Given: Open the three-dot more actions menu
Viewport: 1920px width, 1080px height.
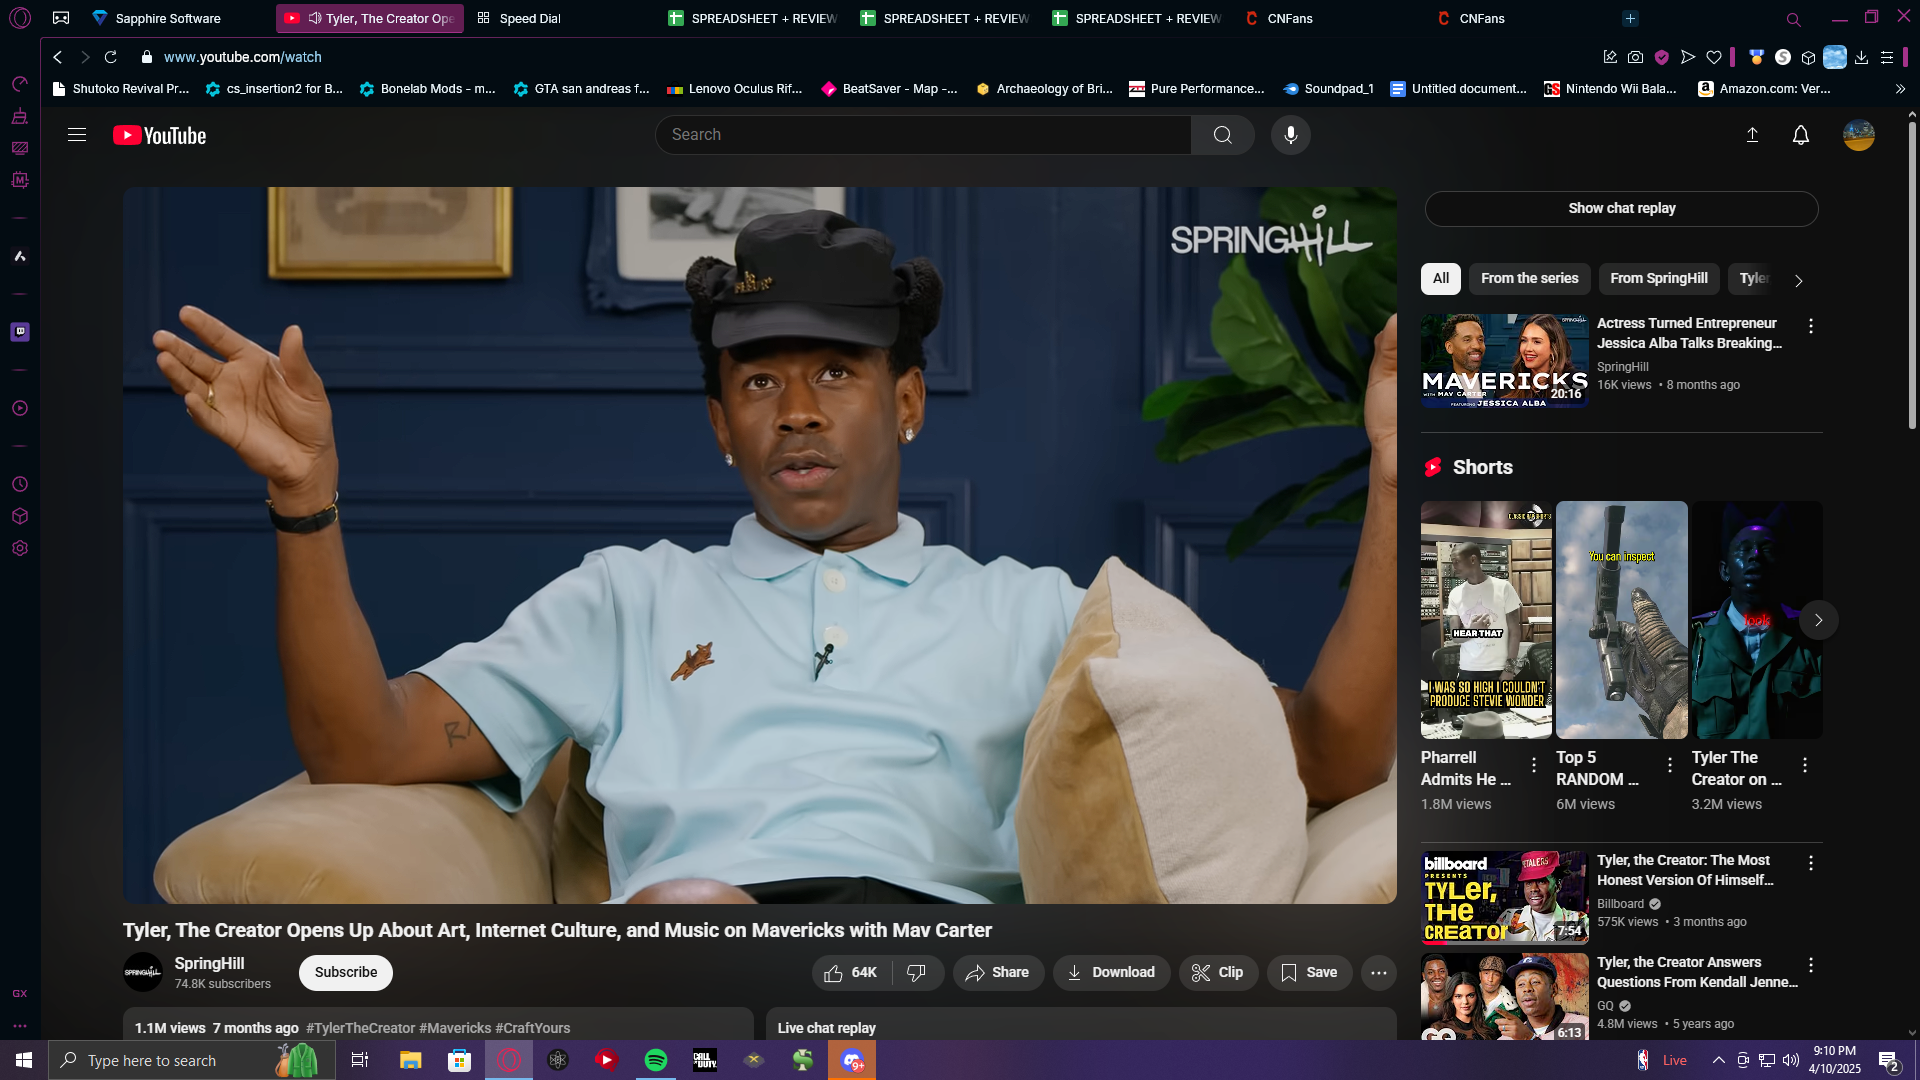Looking at the screenshot, I should [1378, 972].
